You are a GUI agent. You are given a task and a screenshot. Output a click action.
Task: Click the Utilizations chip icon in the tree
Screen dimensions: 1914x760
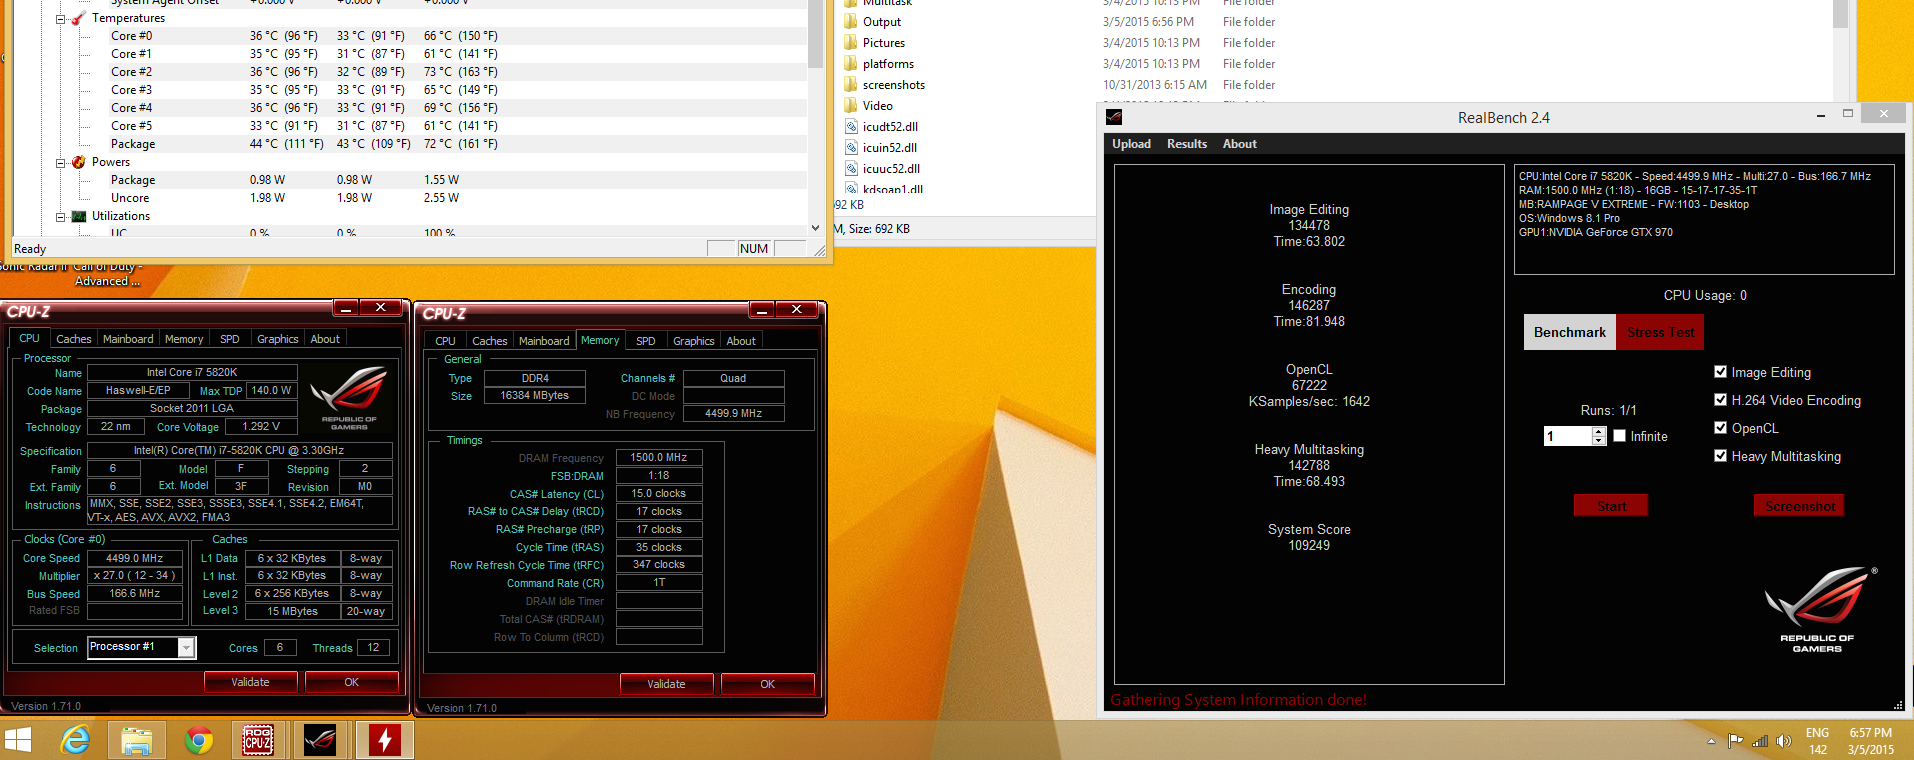point(78,216)
